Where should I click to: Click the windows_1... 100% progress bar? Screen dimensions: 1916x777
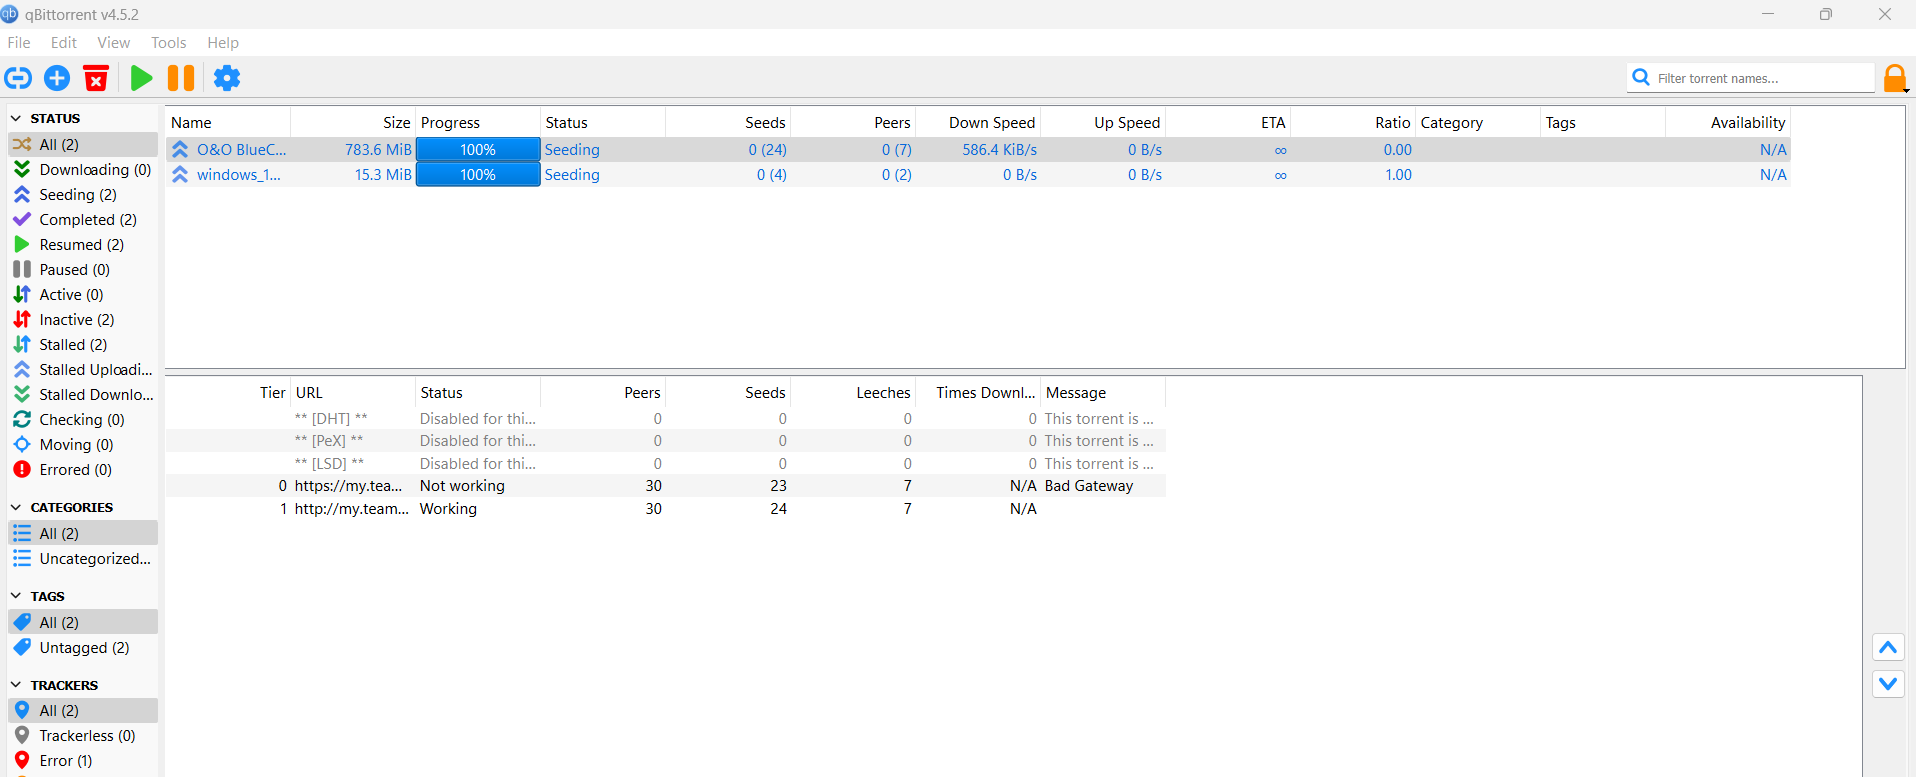[478, 175]
